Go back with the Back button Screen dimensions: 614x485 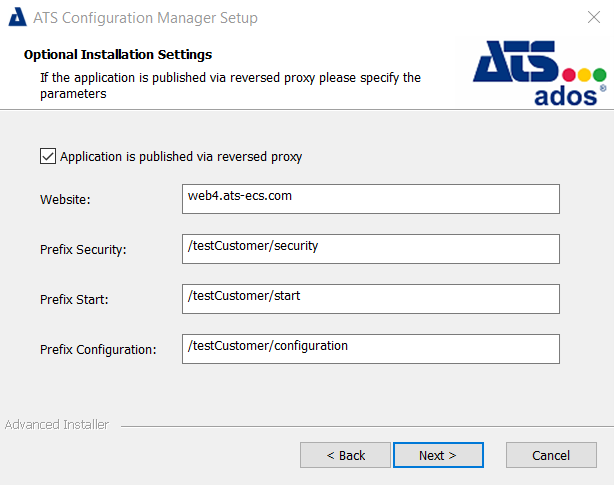346,455
